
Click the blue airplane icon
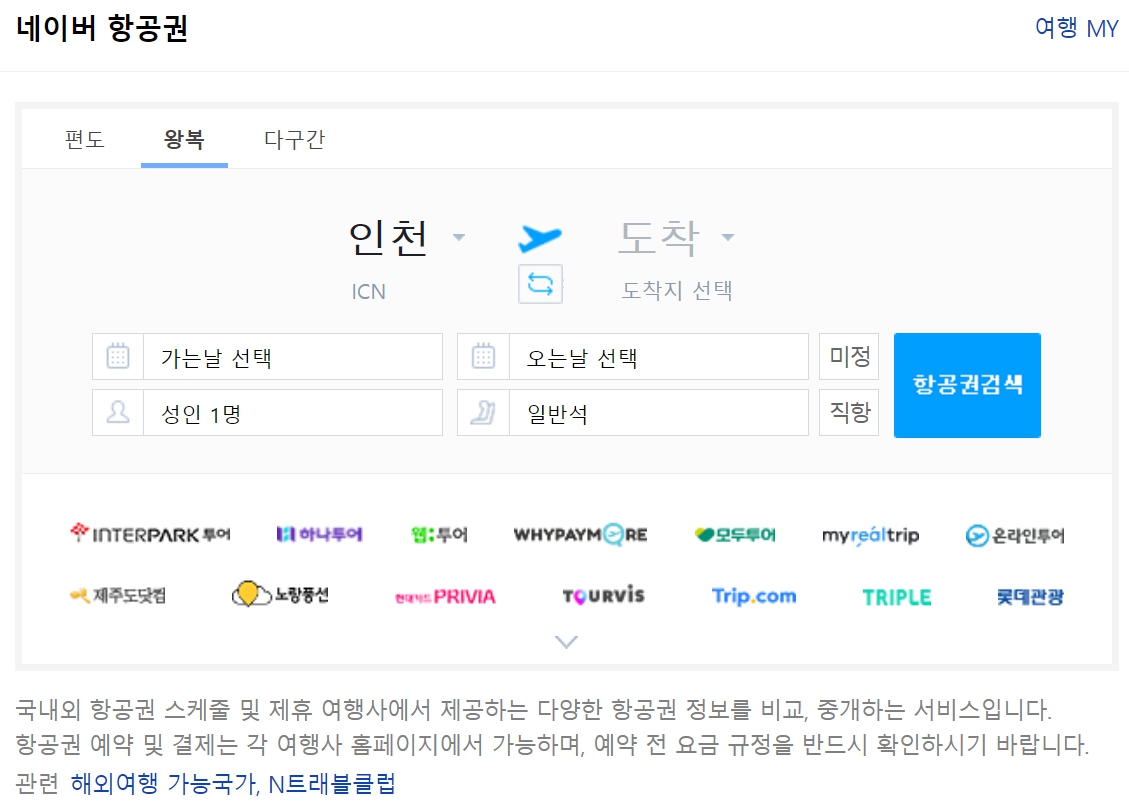click(x=539, y=238)
